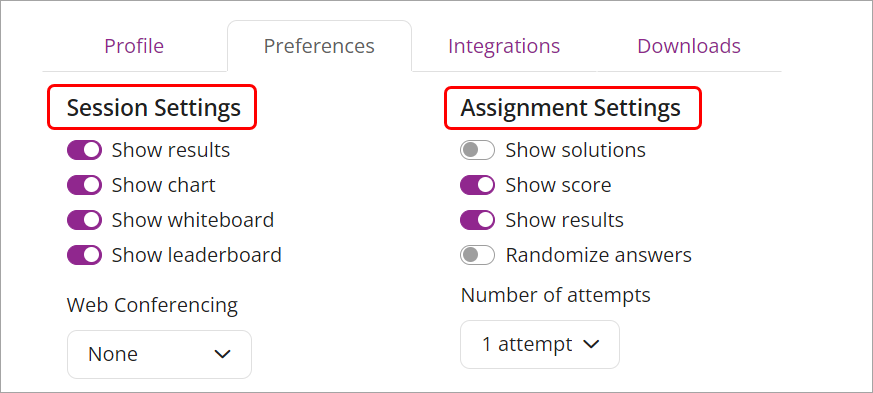The width and height of the screenshot is (873, 393).
Task: Open the Number of attempts dropdown
Action: (x=540, y=344)
